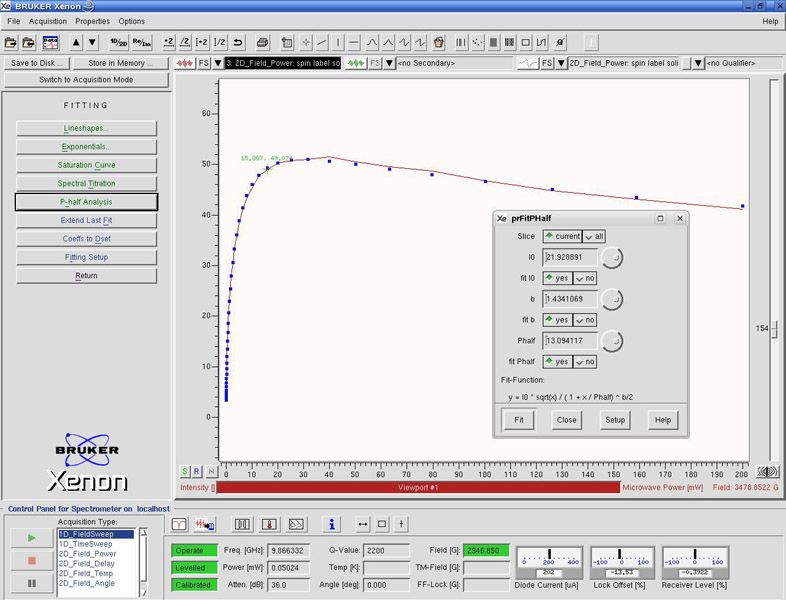Choose P-half Analysis in fitting panel
This screenshot has width=786, height=600.
(86, 202)
